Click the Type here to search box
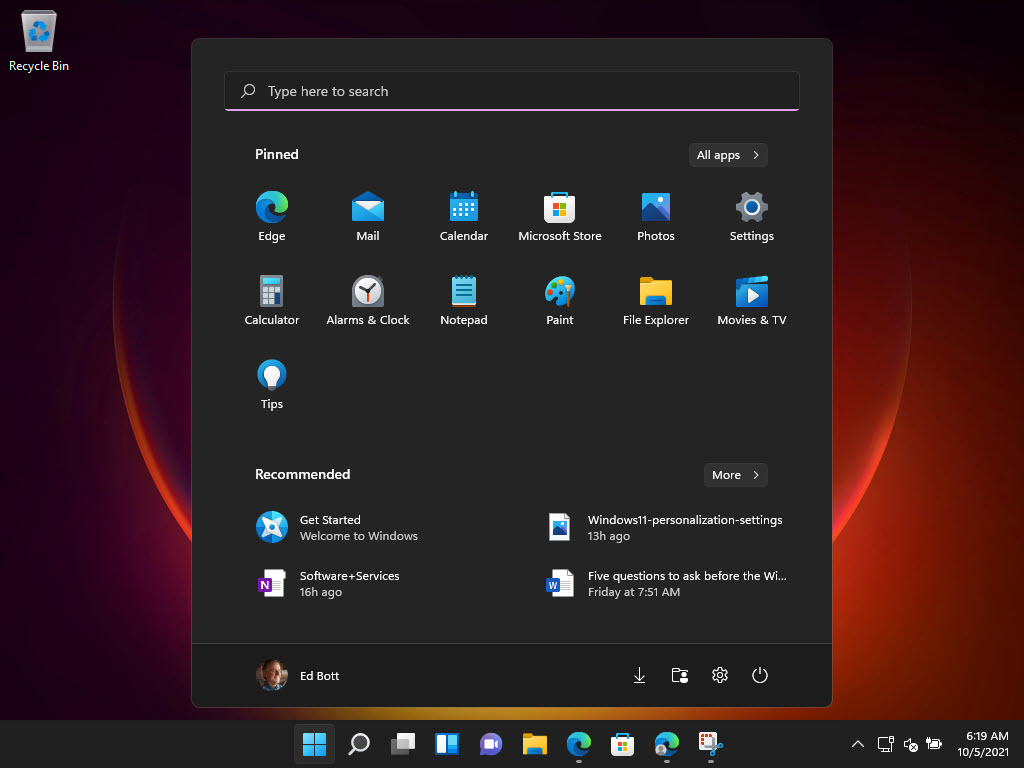 tap(512, 91)
